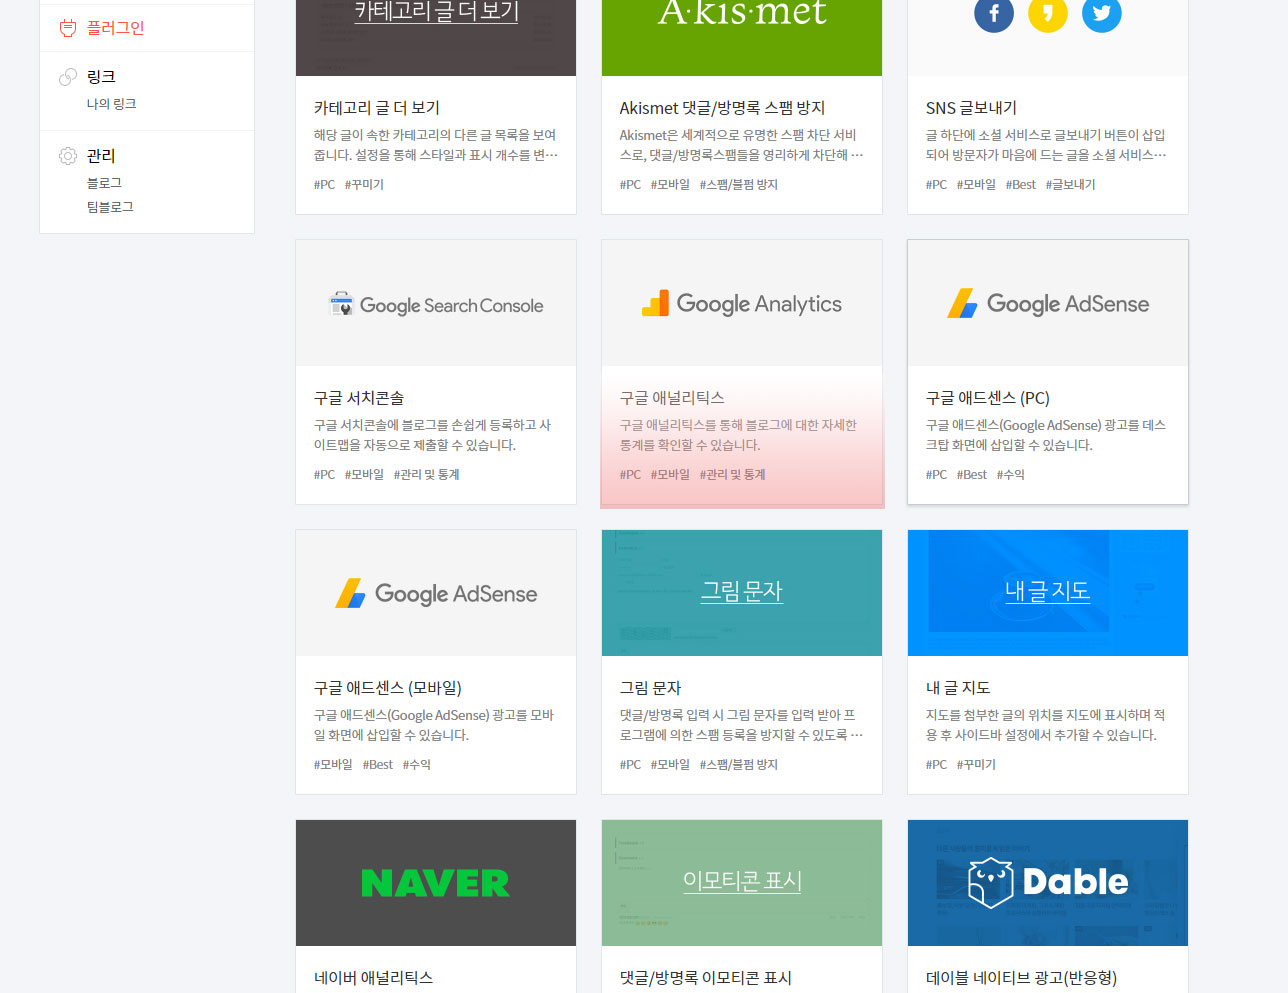1288x993 pixels.
Task: Open the Google Analytics banner
Action: pos(742,303)
